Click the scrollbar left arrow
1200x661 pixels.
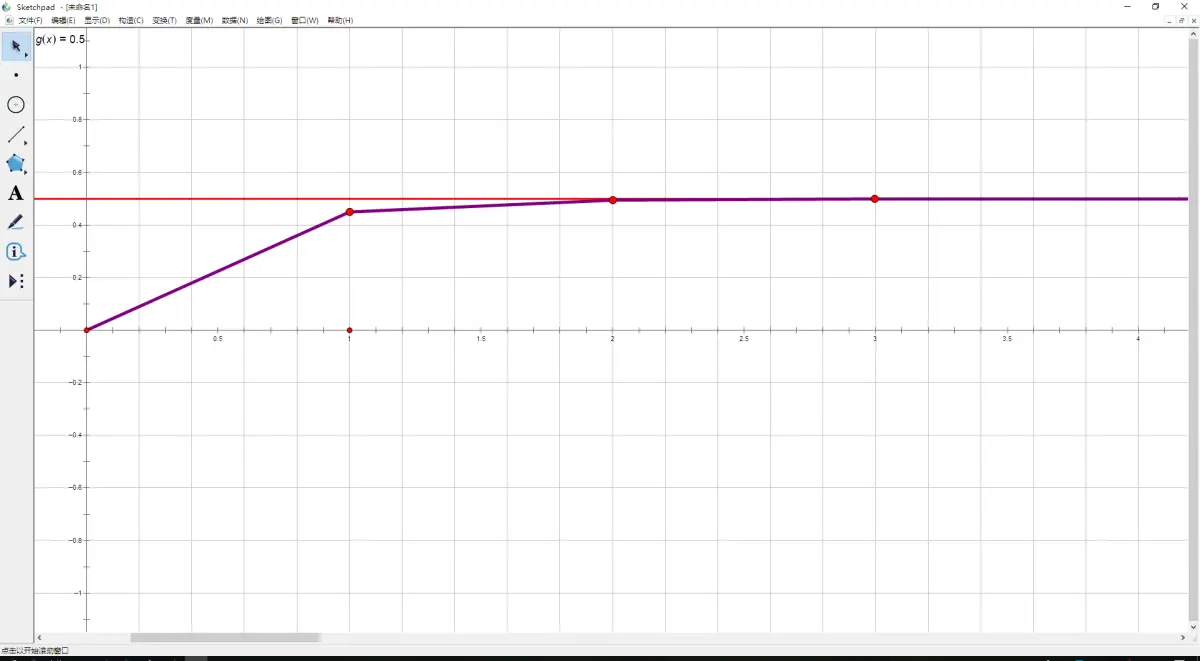pyautogui.click(x=40, y=637)
